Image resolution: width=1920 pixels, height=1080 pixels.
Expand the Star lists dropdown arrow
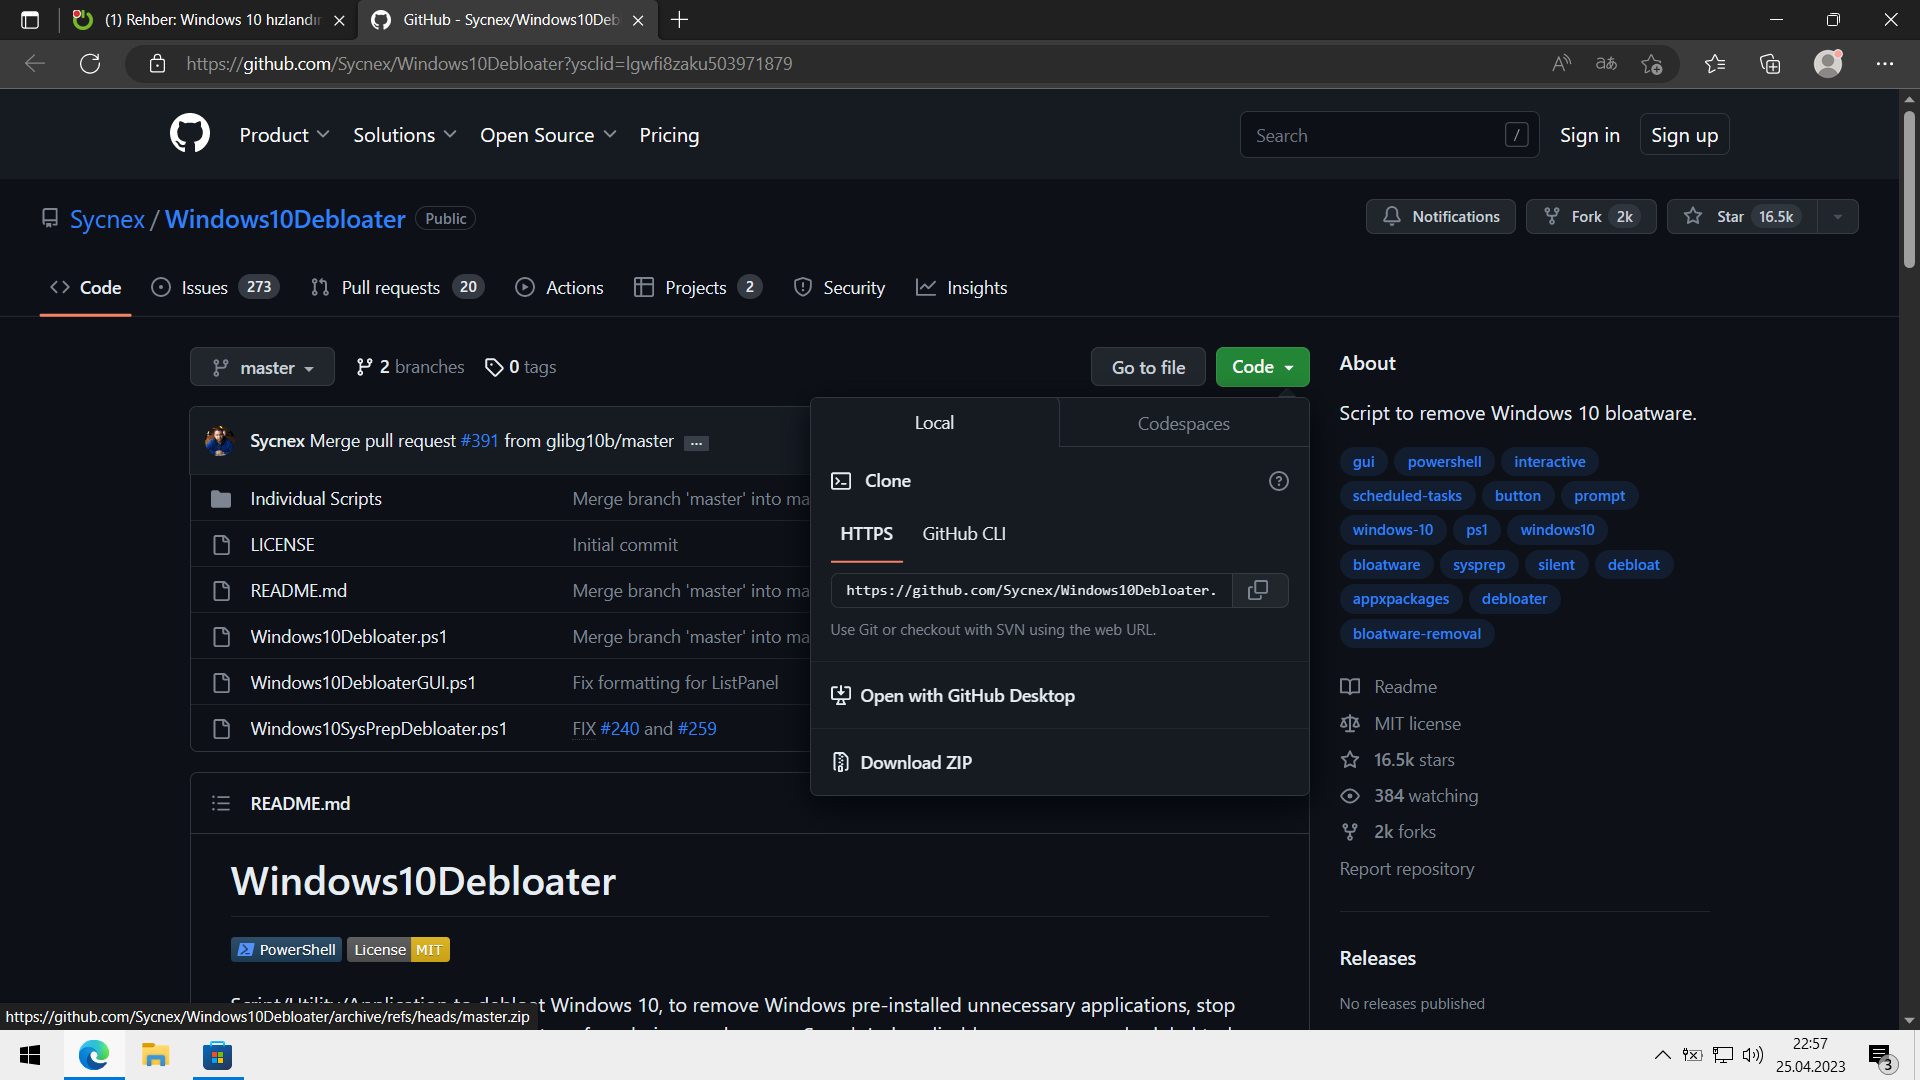click(x=1837, y=217)
